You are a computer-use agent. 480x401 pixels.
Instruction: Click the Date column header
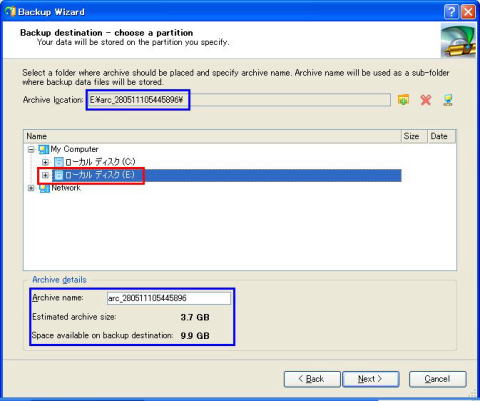click(441, 136)
